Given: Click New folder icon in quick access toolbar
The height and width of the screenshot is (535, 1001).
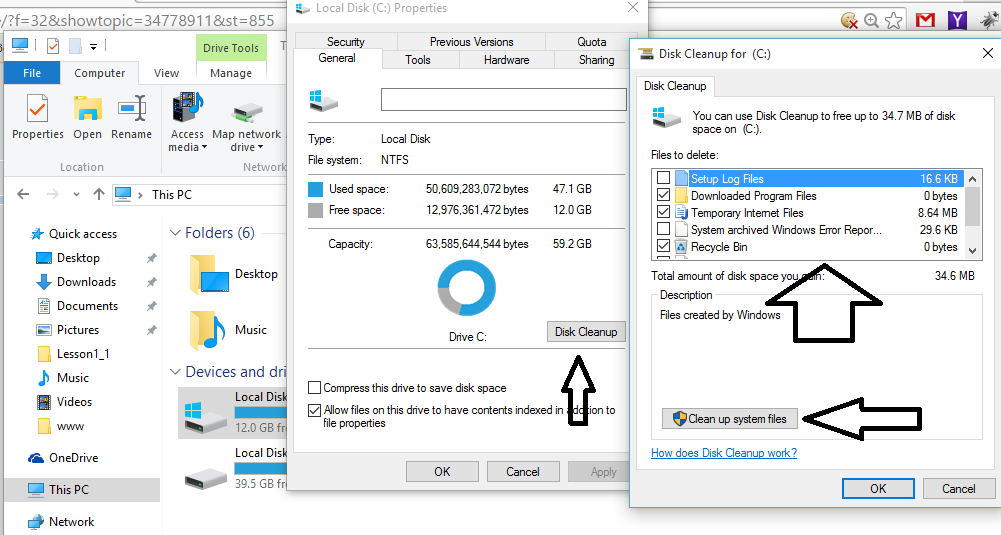Looking at the screenshot, I should [x=75, y=46].
